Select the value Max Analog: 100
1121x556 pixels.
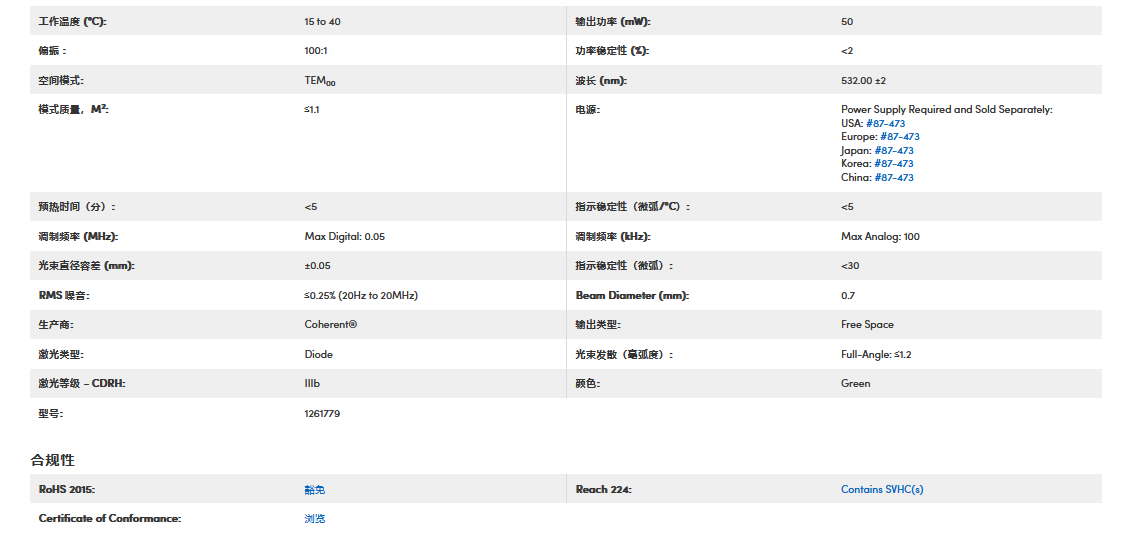(880, 237)
